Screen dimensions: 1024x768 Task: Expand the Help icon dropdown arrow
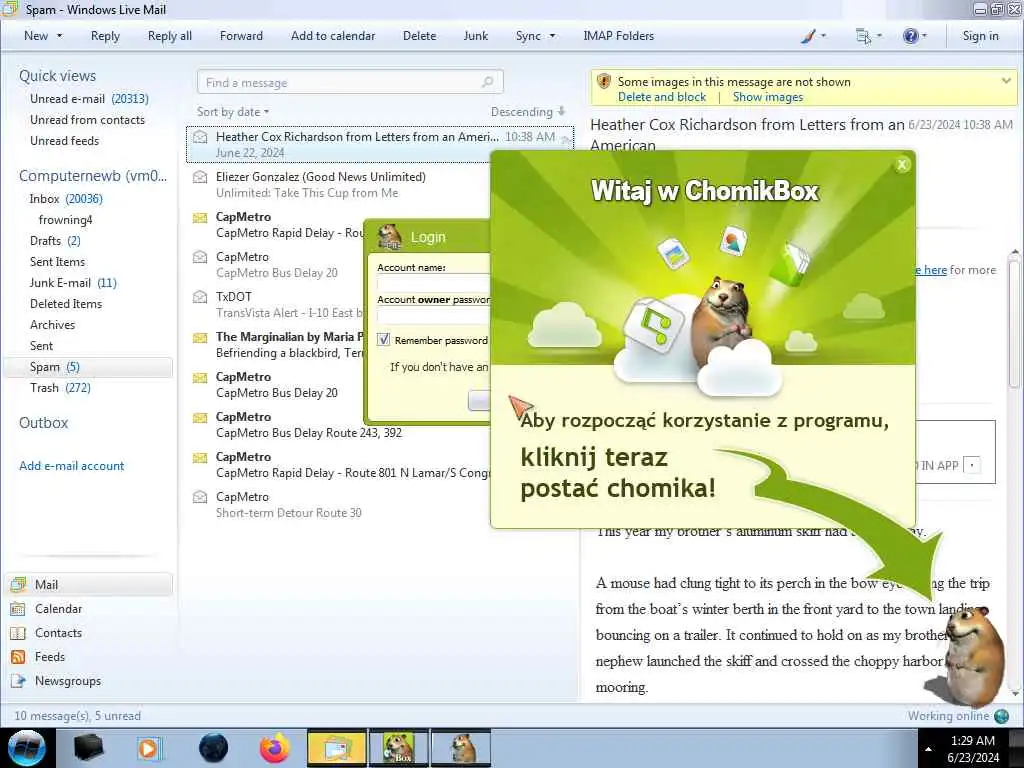tap(924, 36)
